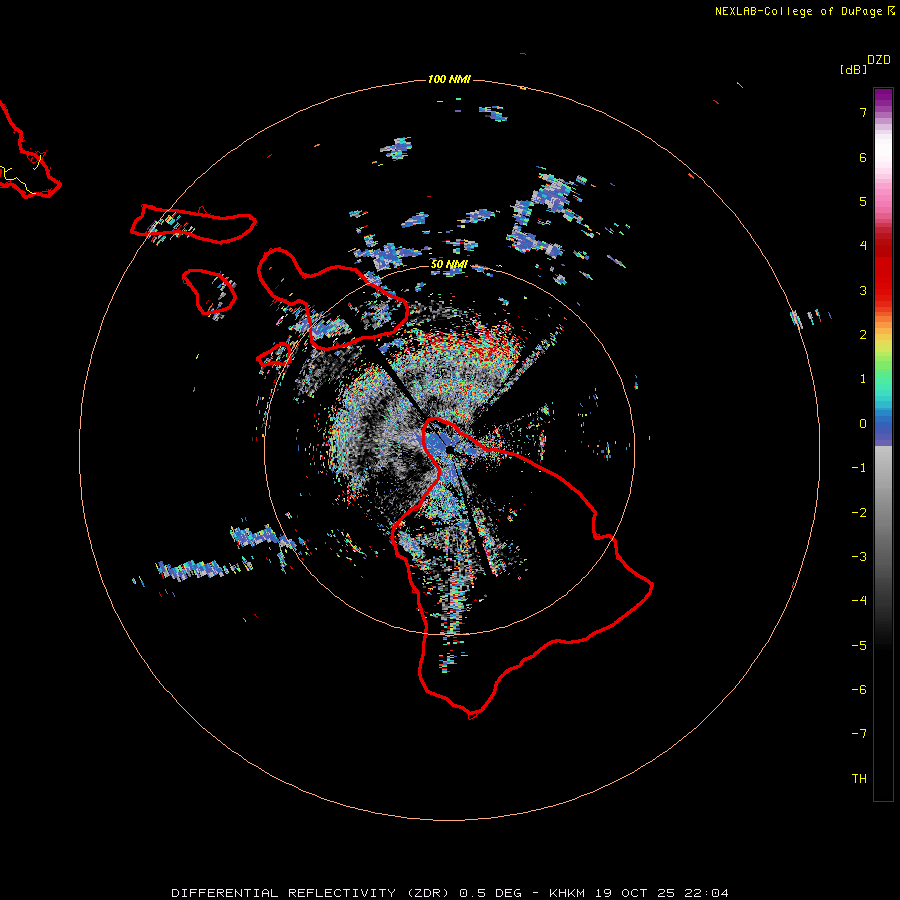
Task: Click the 2 dB scale label
Action: point(863,335)
